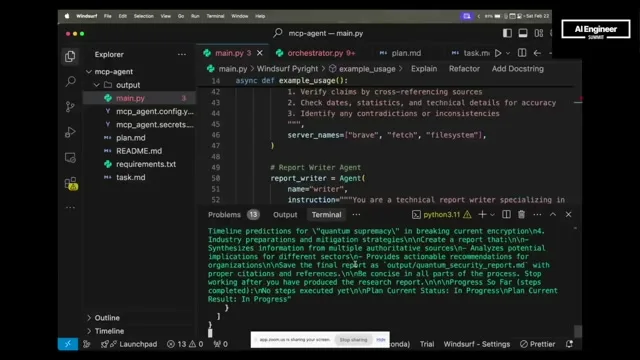Open Launchpad from status bar
Image resolution: width=640 pixels, height=360 pixels.
[129, 344]
